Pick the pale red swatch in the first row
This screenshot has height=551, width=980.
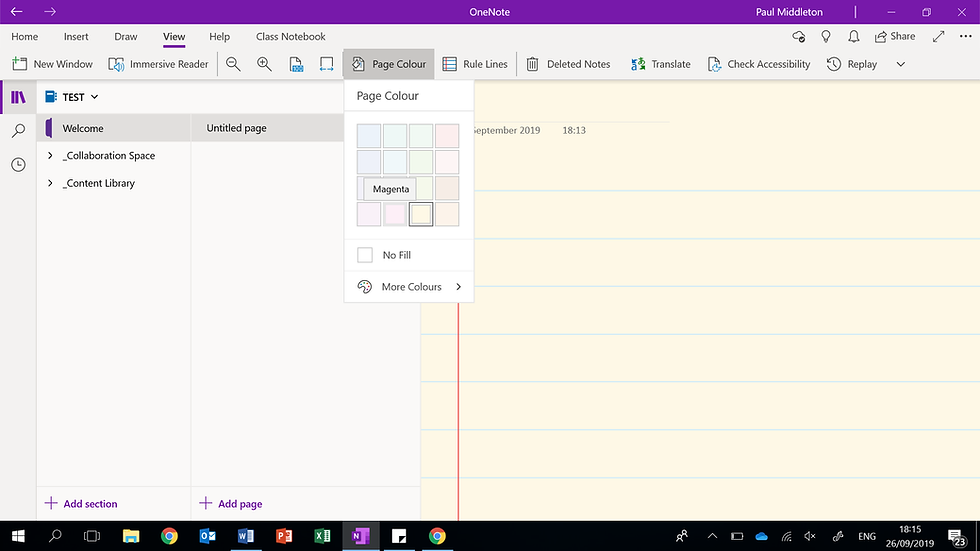pos(447,136)
